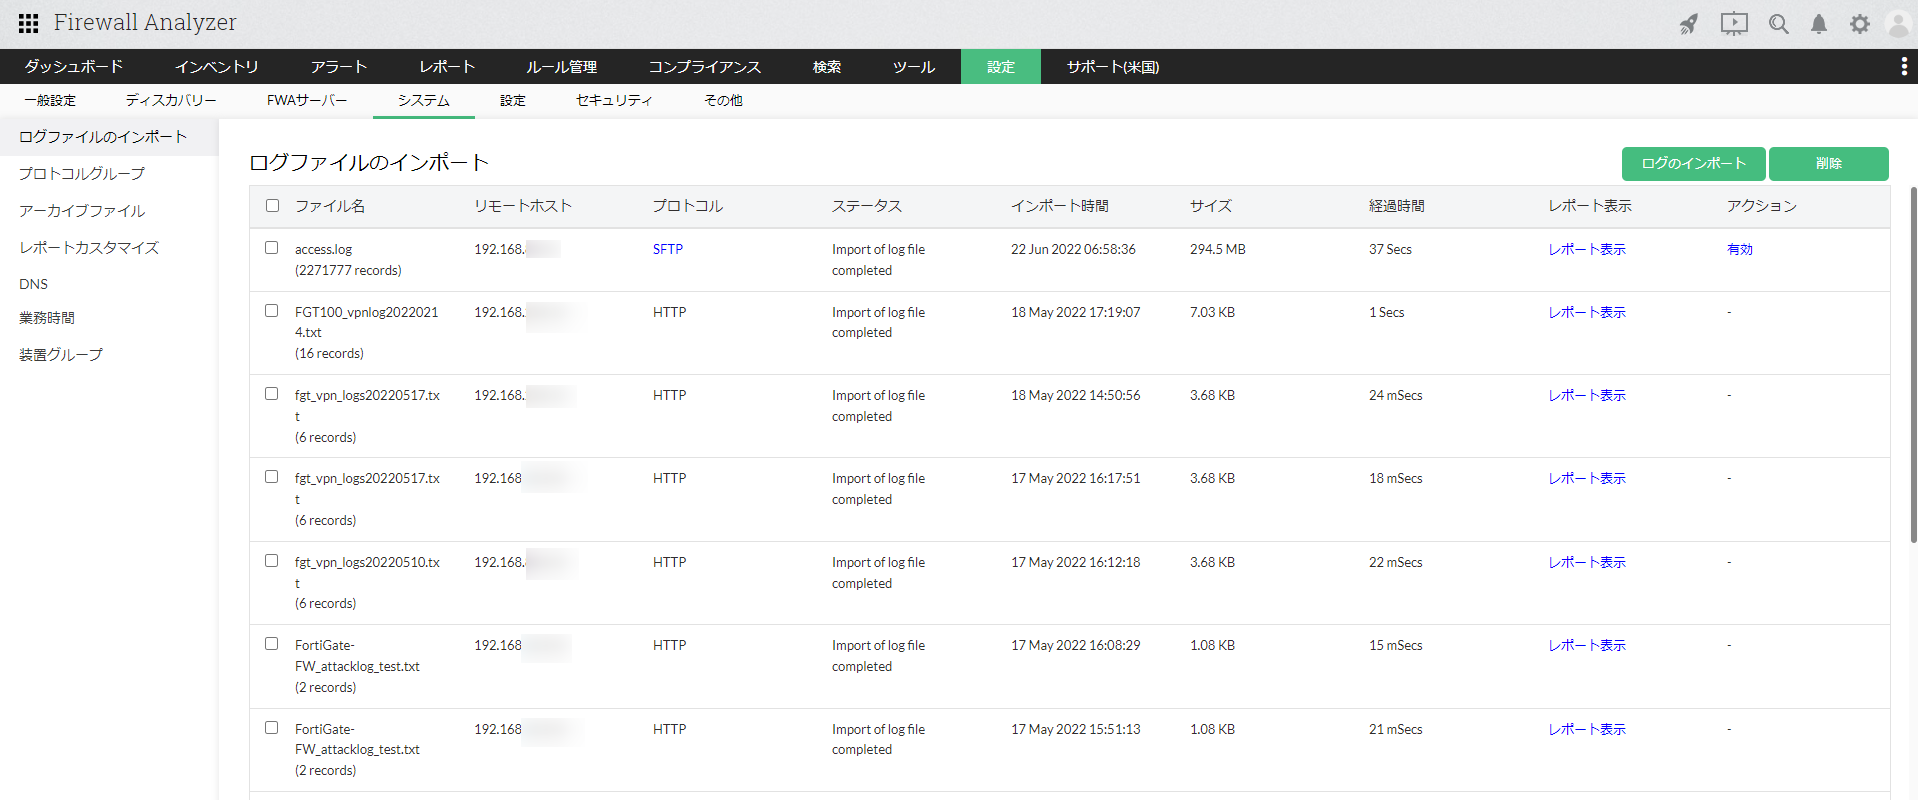Image resolution: width=1918 pixels, height=800 pixels.
Task: Open the vertical three-dot more menu
Action: [1903, 66]
